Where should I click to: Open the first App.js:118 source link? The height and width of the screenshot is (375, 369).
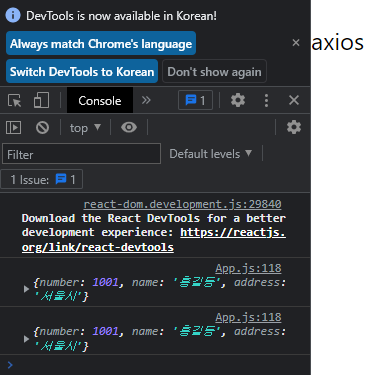tap(248, 268)
